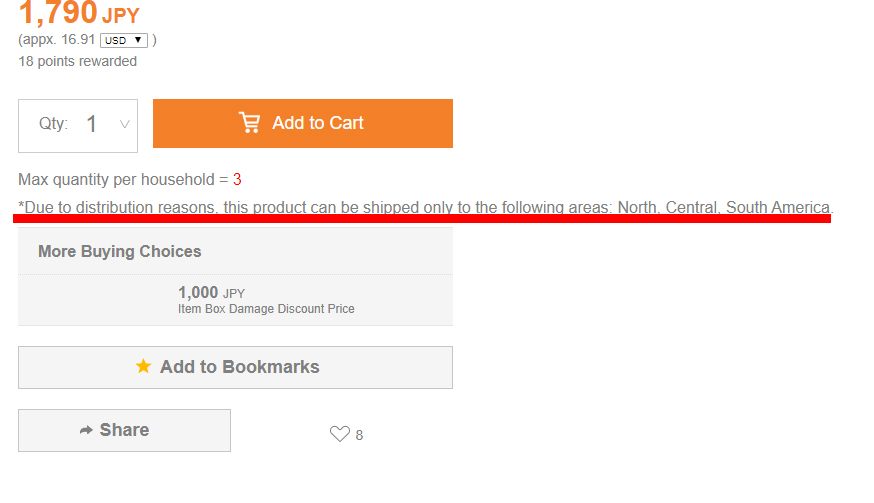The width and height of the screenshot is (874, 503).
Task: Click the share arrow icon
Action: pyautogui.click(x=86, y=430)
